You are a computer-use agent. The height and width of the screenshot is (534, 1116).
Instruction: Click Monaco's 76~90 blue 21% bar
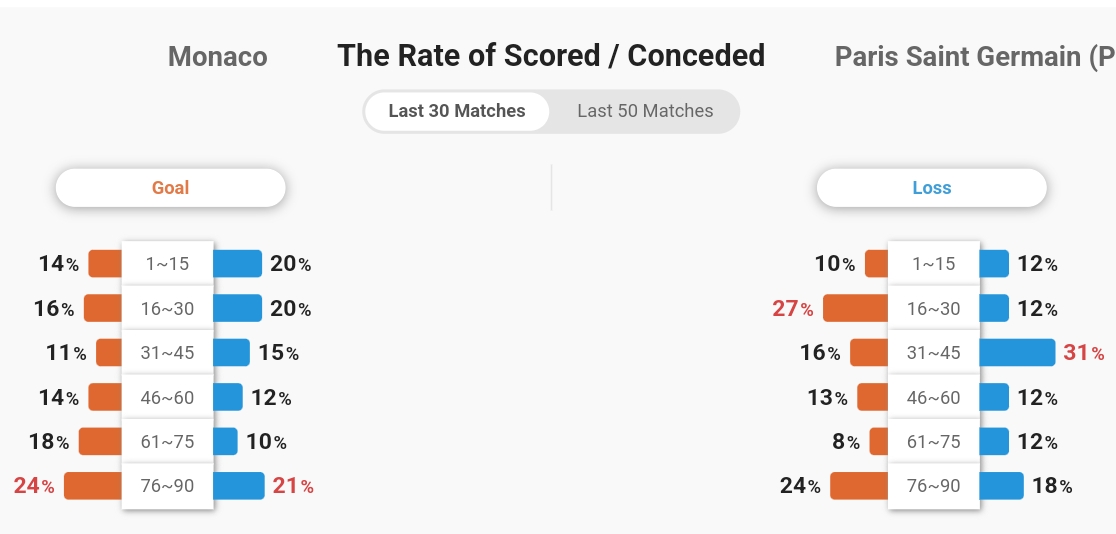click(x=238, y=486)
